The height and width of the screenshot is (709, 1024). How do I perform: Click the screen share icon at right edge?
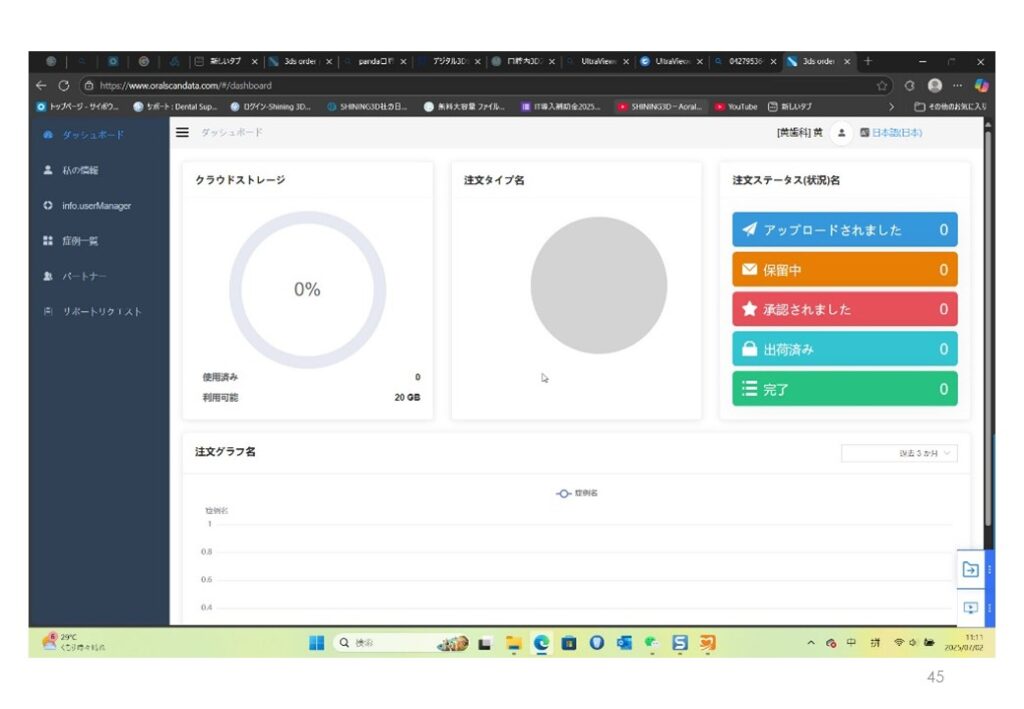tap(970, 607)
